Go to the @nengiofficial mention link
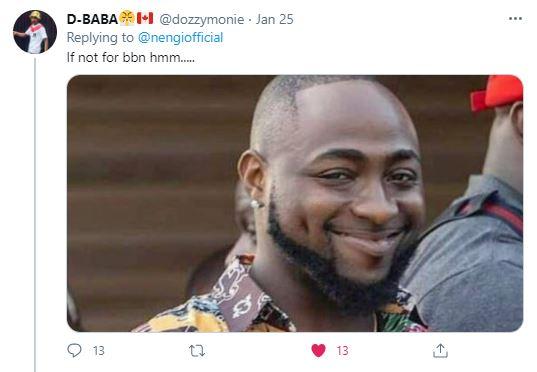This screenshot has height=372, width=537. click(x=180, y=37)
